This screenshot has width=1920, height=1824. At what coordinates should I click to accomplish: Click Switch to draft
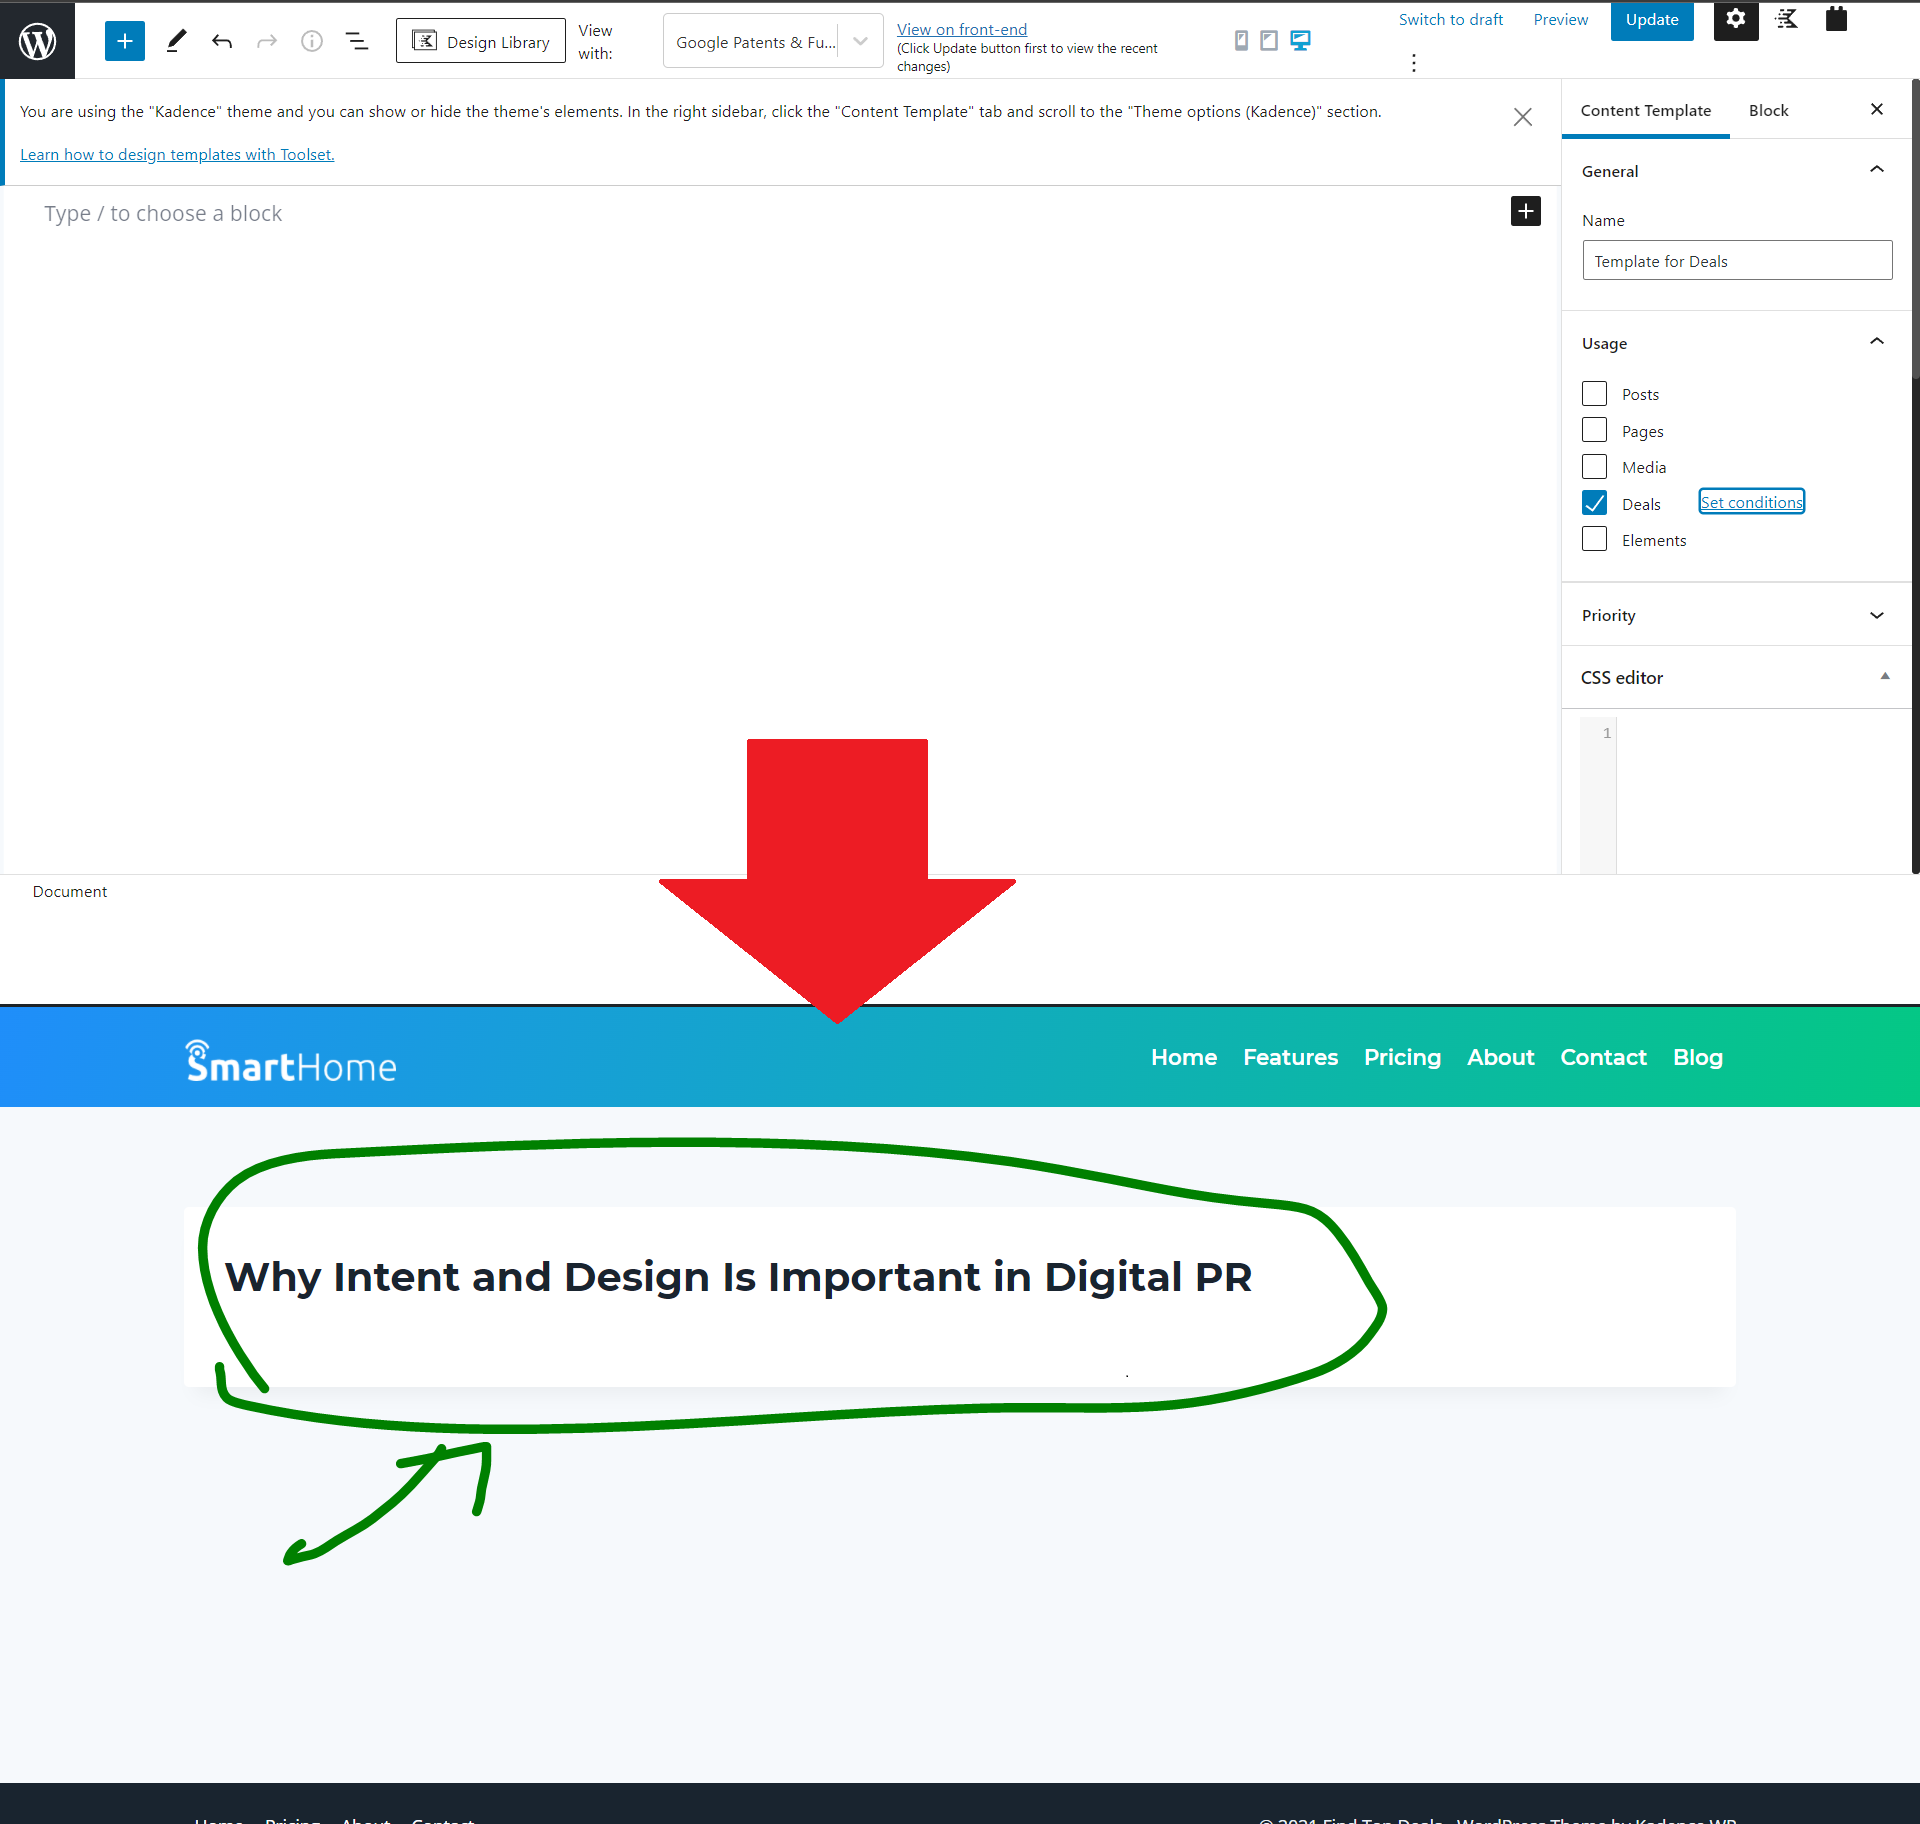[1450, 19]
